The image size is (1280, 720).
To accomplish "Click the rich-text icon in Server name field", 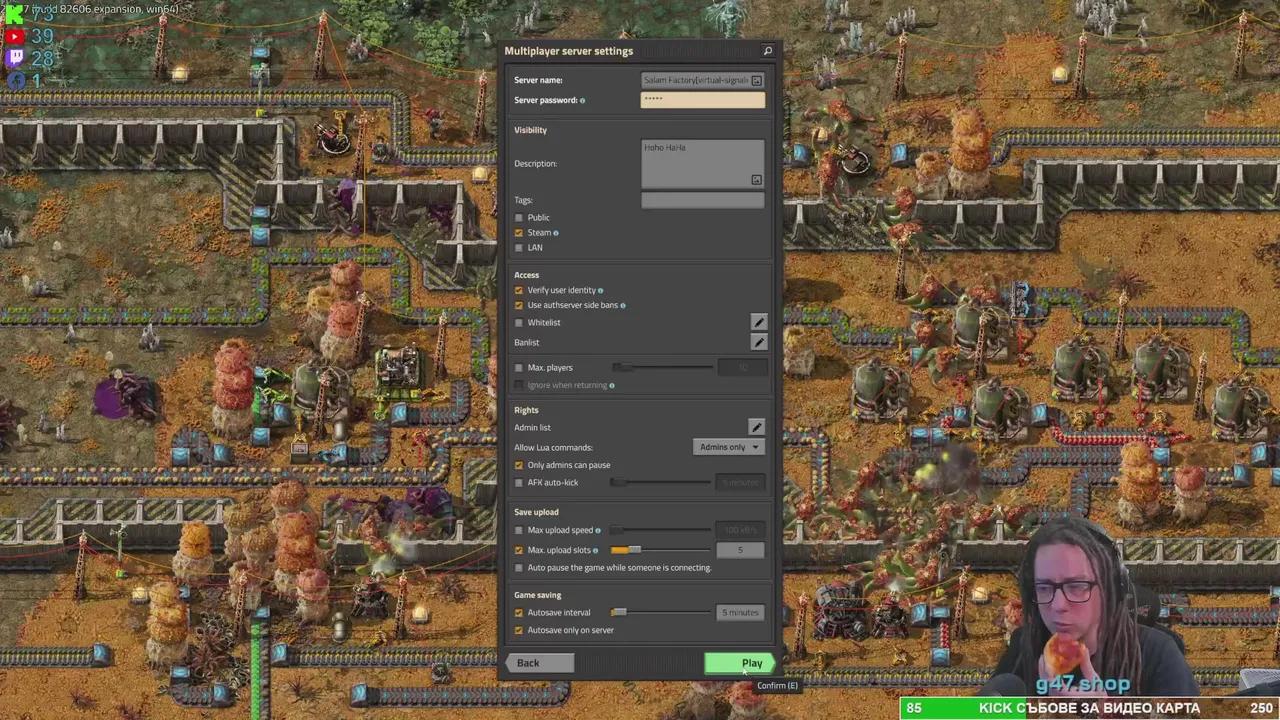I will point(756,80).
